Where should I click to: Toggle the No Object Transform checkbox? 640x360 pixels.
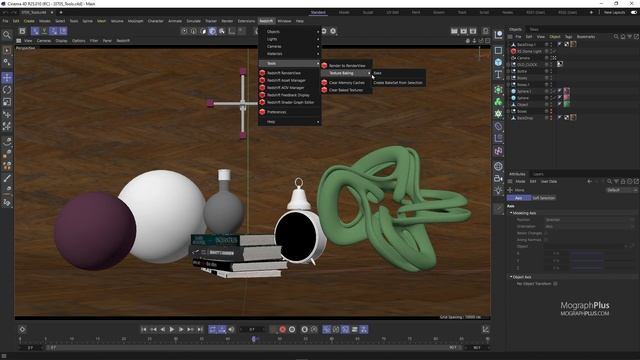point(556,284)
